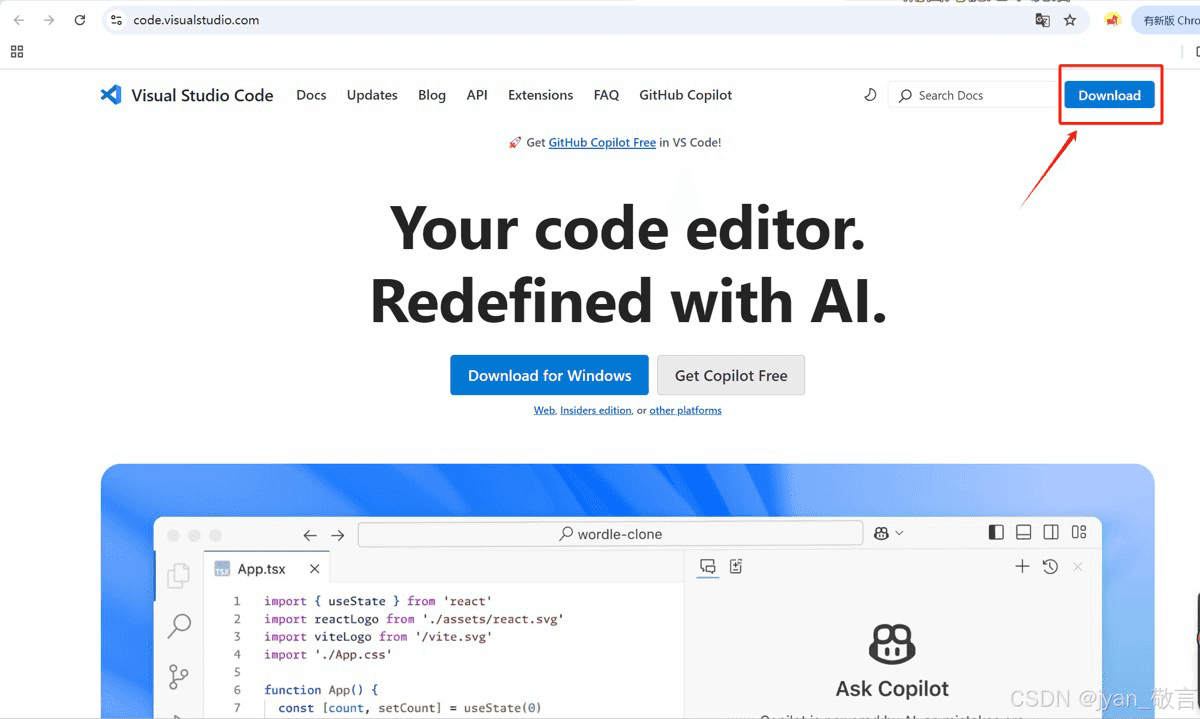
Task: Select the Explorer icon in the activity bar
Action: point(178,575)
